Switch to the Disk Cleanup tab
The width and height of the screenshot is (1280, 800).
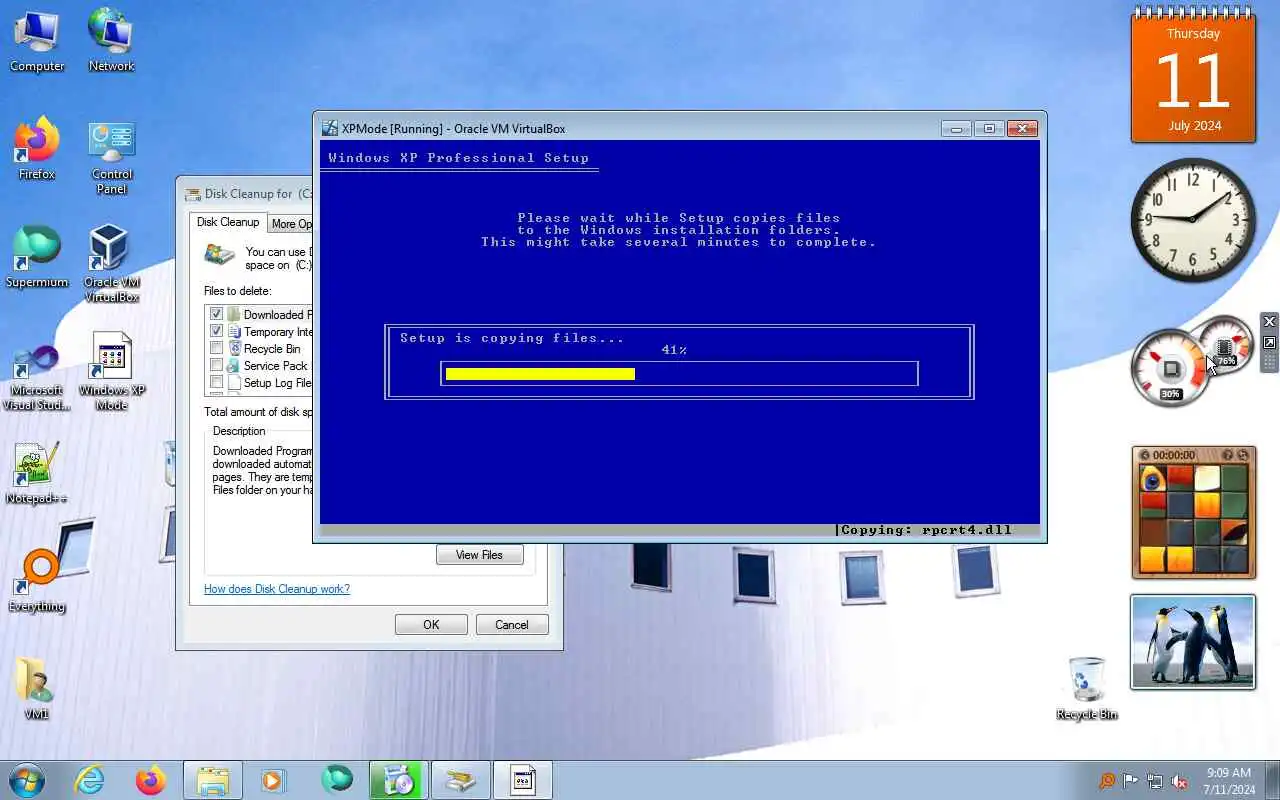click(x=228, y=222)
